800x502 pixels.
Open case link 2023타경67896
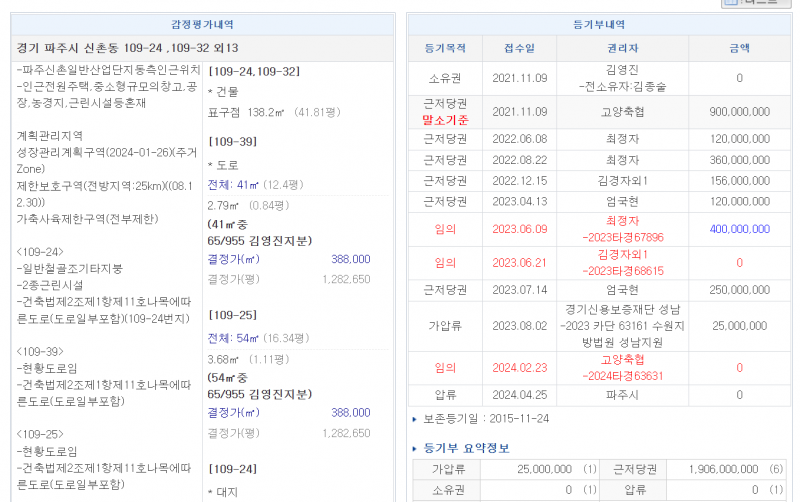624,237
